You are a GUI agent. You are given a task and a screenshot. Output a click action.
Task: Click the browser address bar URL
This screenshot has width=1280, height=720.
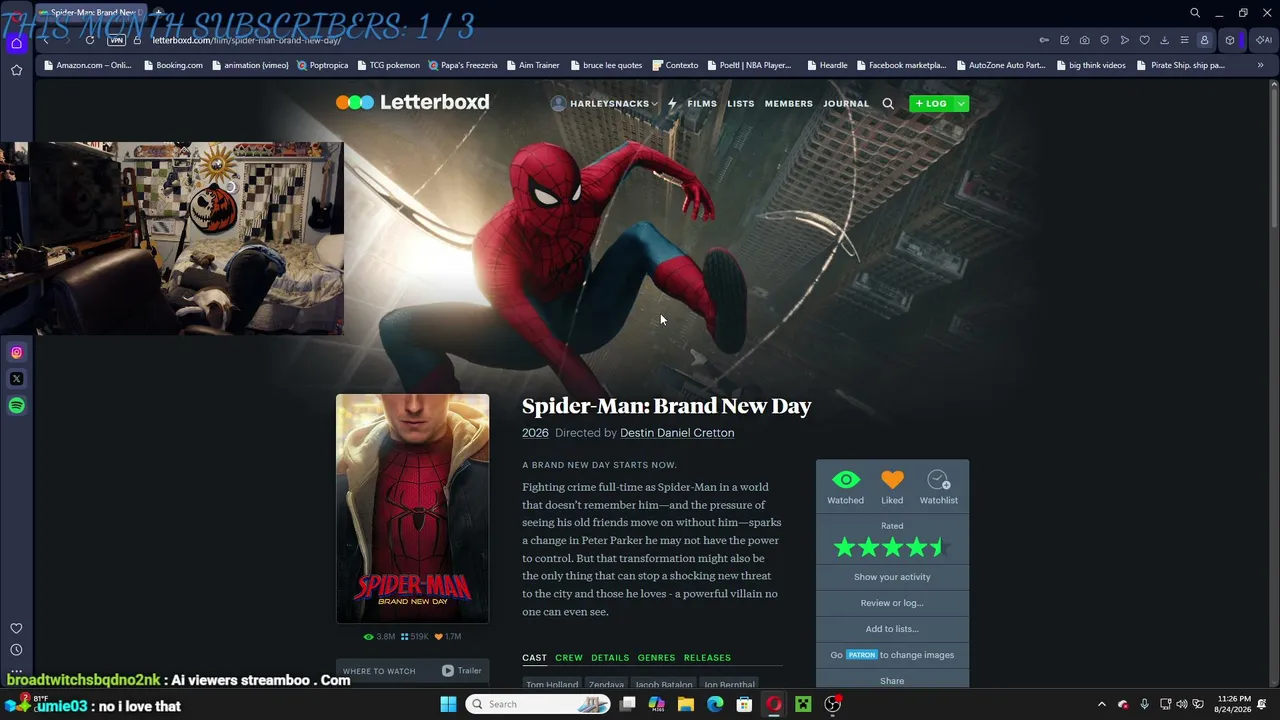[x=247, y=40]
